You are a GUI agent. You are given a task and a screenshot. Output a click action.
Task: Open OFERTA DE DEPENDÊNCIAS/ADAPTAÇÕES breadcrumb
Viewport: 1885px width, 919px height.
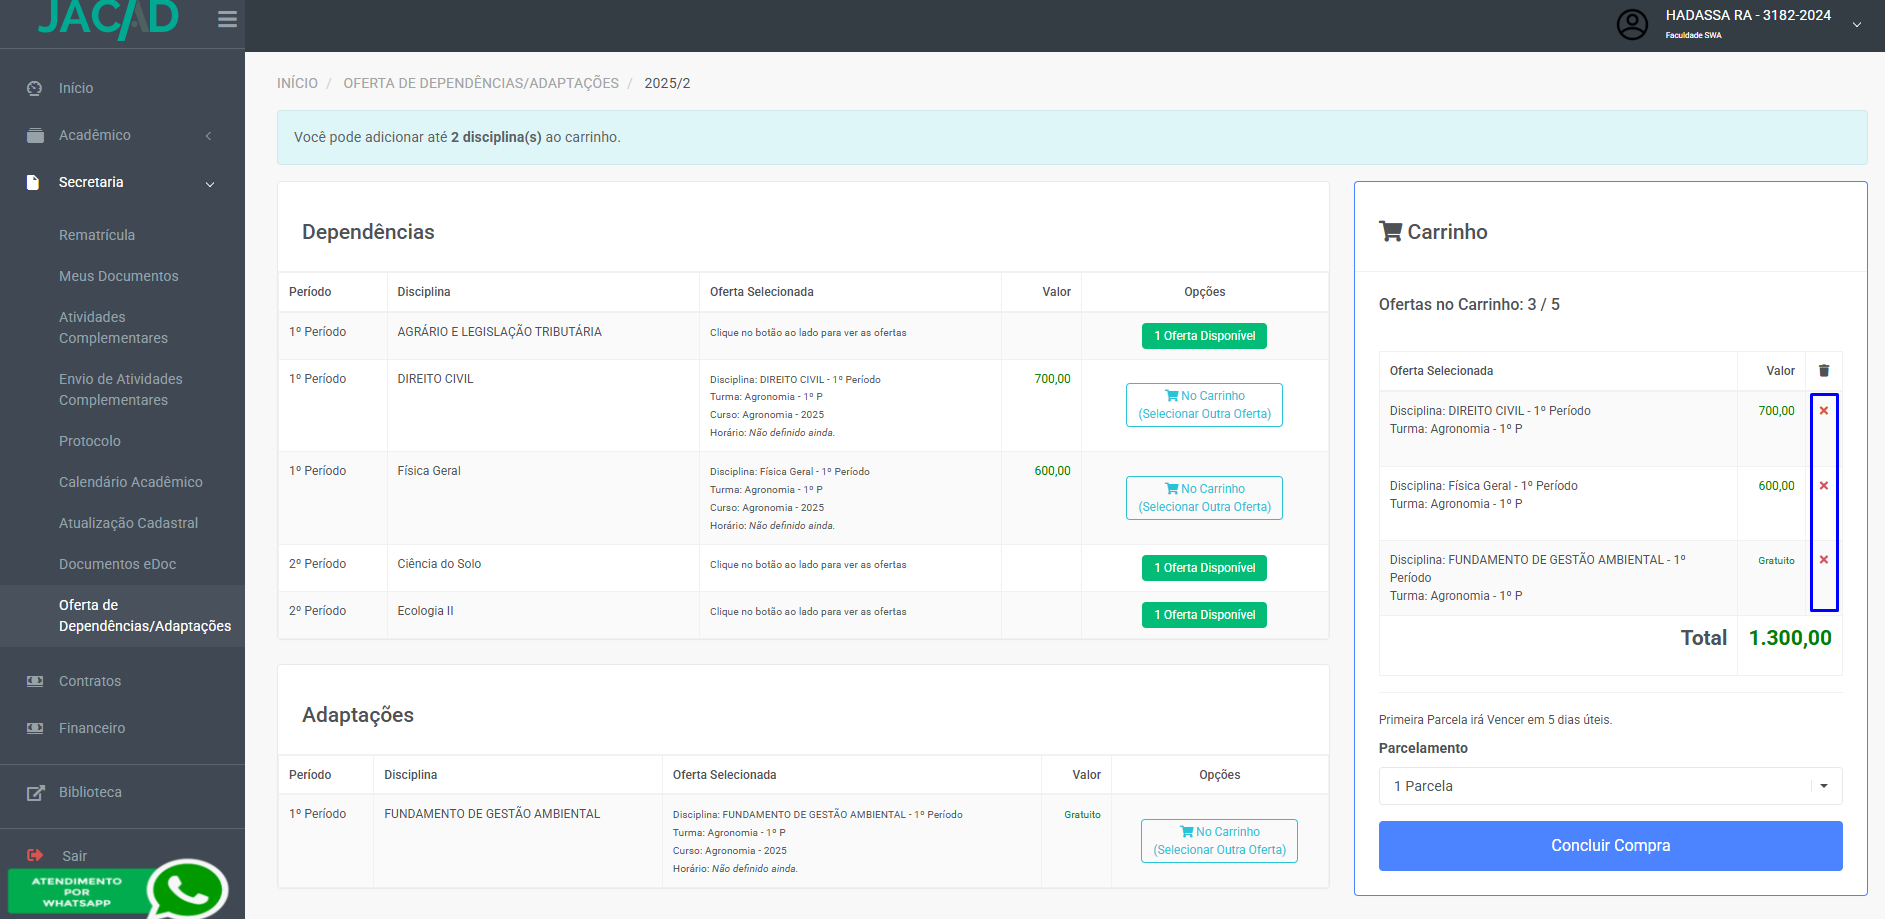pos(481,83)
